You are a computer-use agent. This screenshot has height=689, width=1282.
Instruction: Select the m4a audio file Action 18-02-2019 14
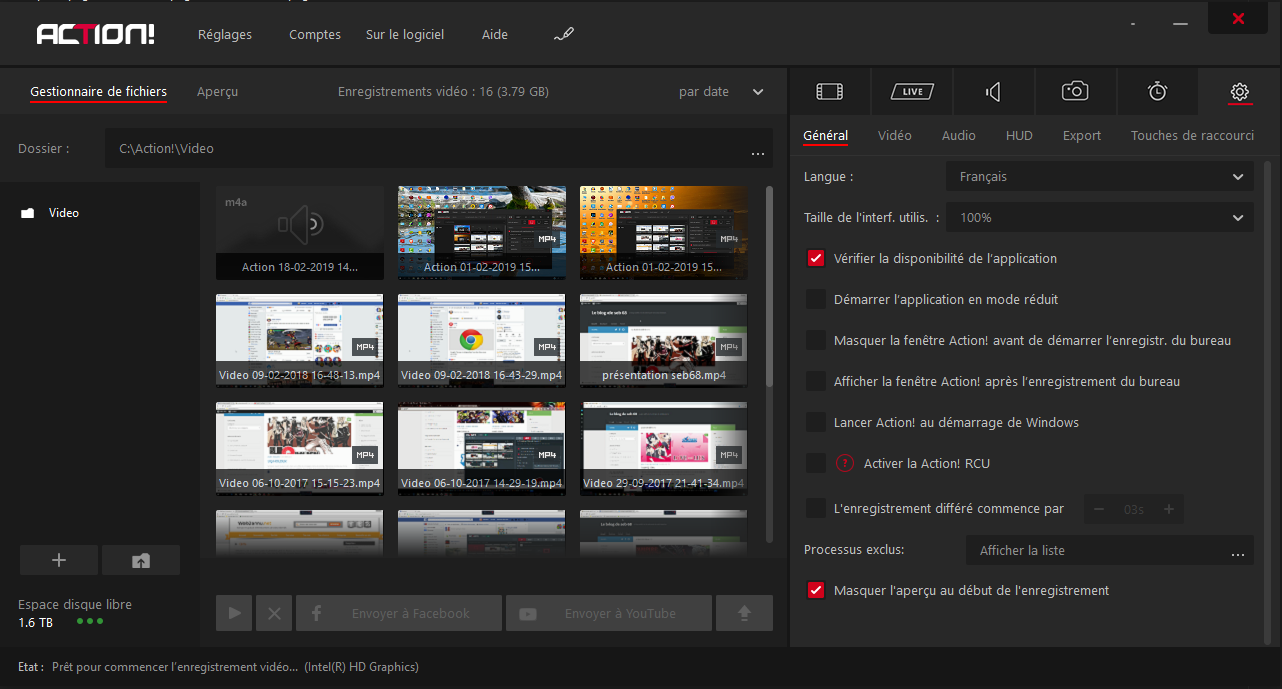coord(300,232)
